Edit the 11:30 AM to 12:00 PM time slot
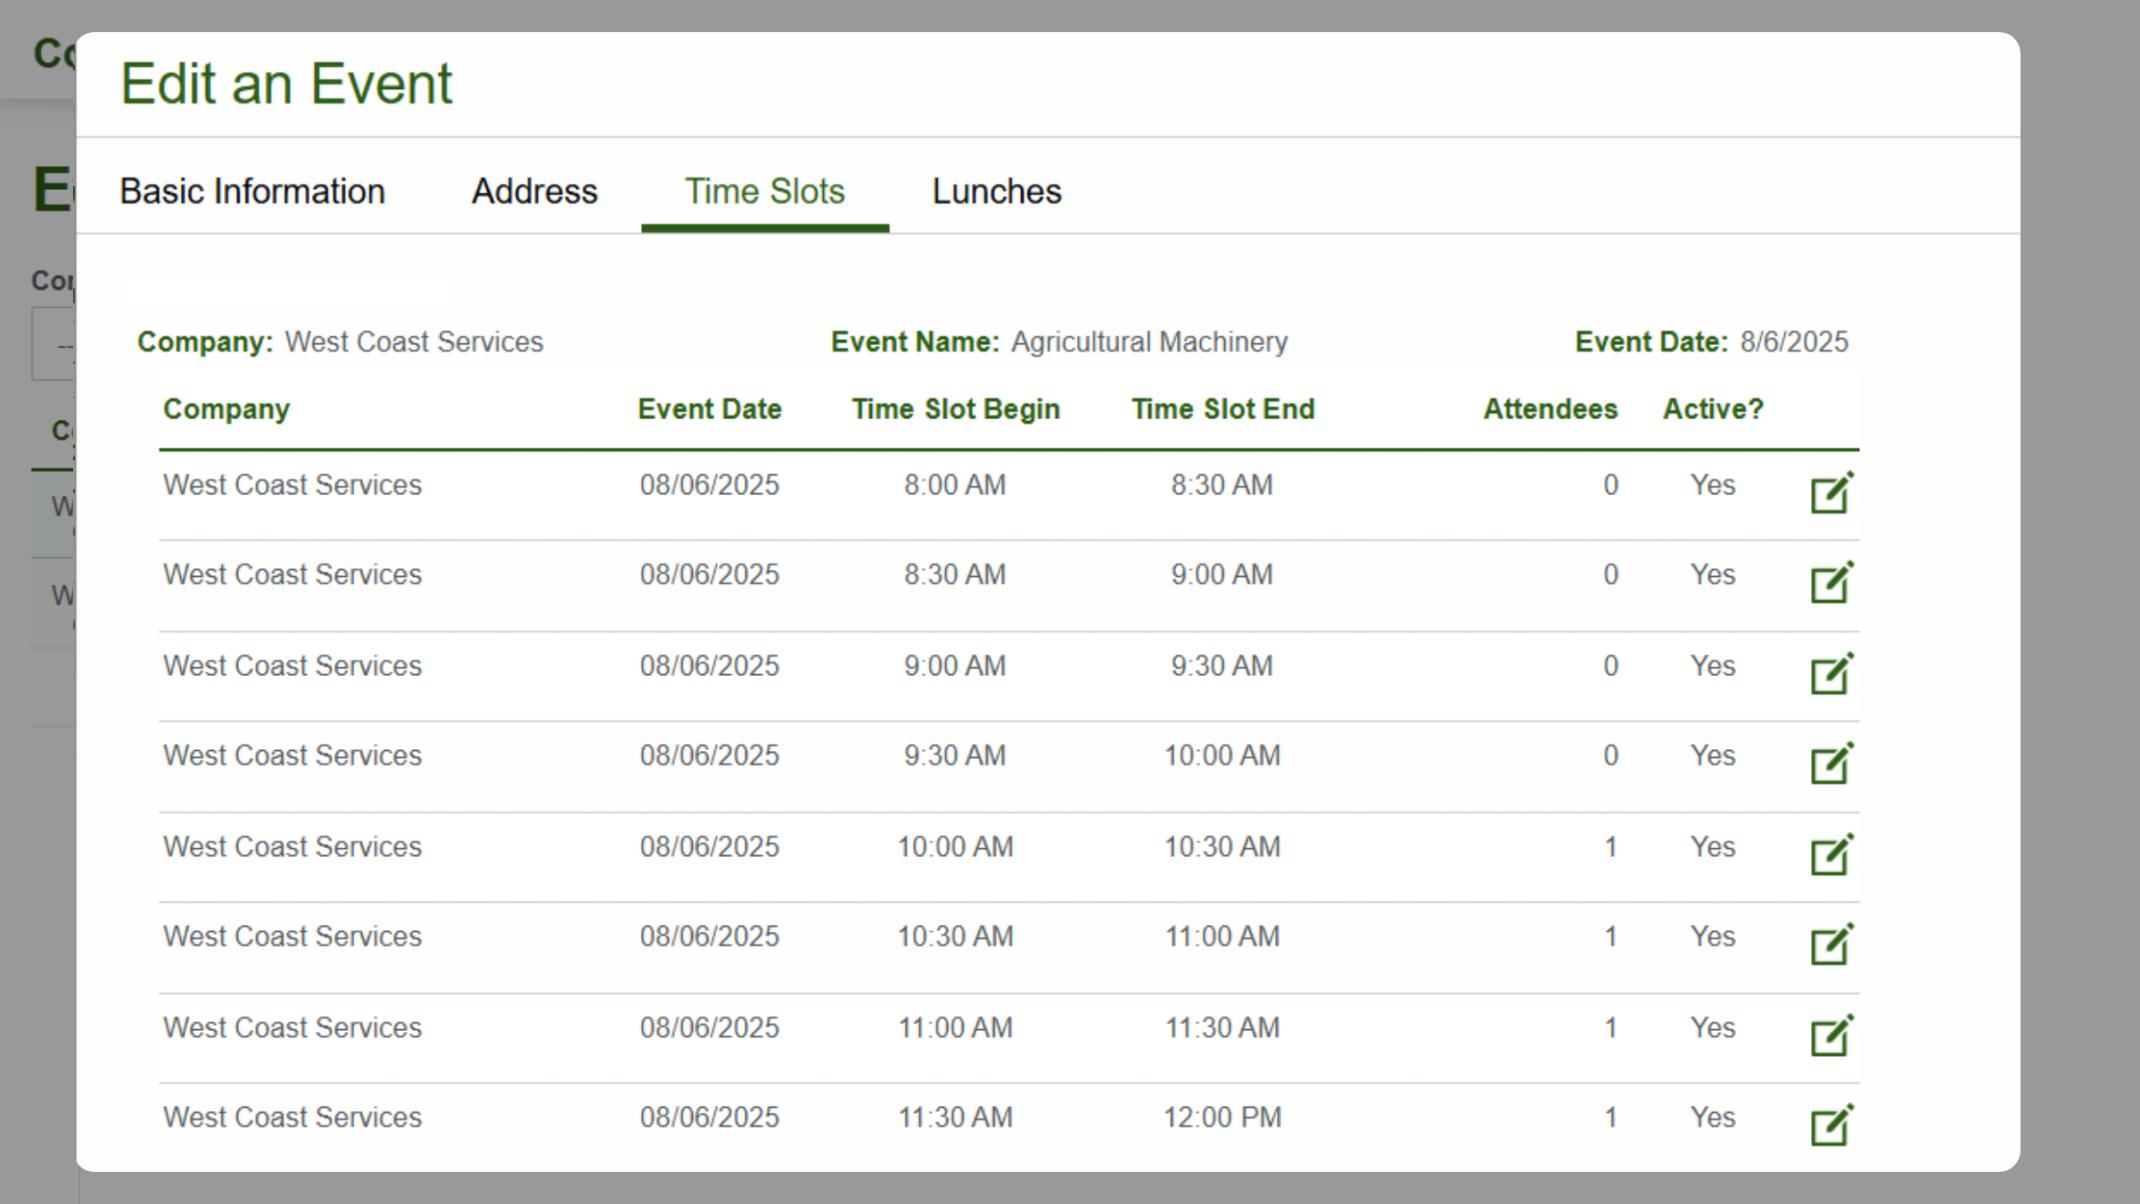Screen dimensions: 2140x1204 [x=1832, y=1126]
